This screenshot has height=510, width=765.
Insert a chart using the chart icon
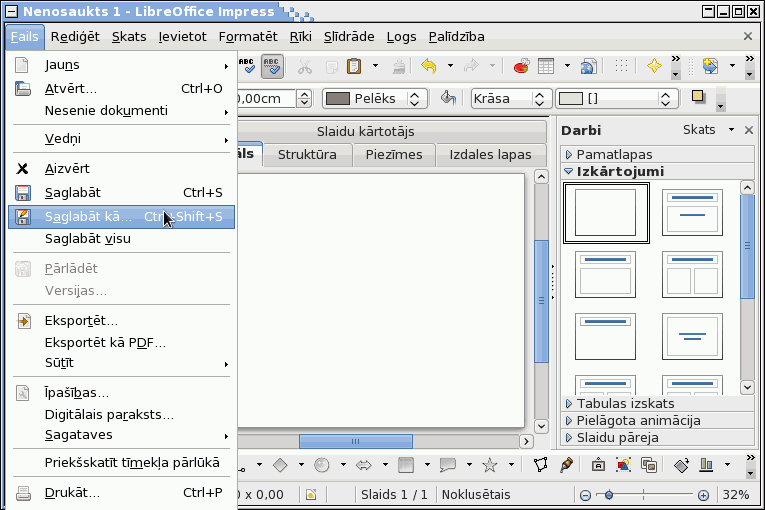click(521, 65)
